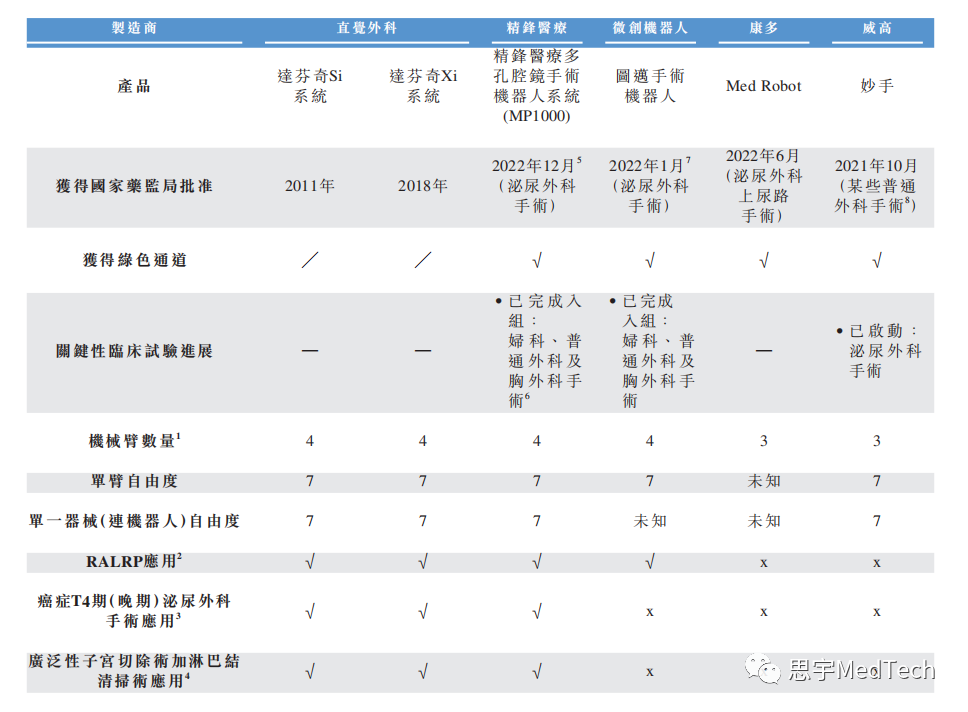Select 機械臂數量 value 4 for 達芬奇Si
The height and width of the screenshot is (712, 968).
pyautogui.click(x=310, y=442)
